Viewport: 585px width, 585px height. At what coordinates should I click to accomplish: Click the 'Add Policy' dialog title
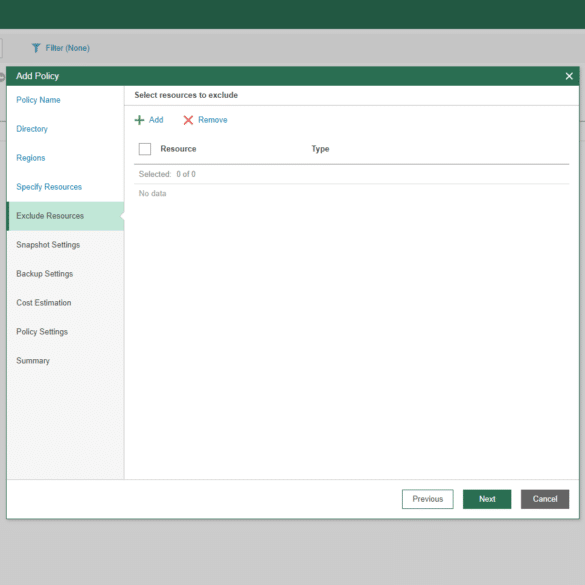(37, 76)
